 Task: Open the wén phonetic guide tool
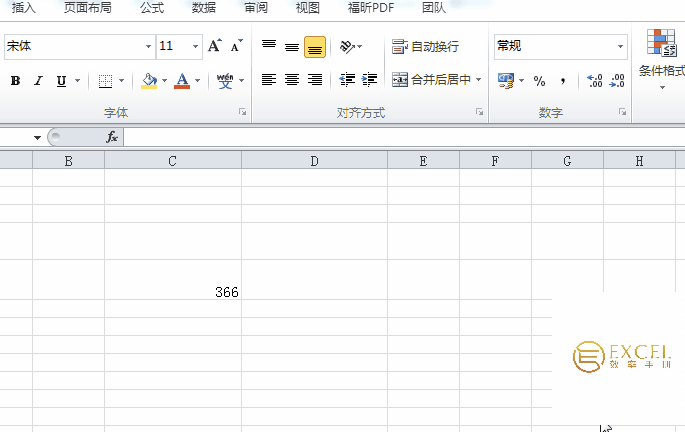click(x=225, y=81)
